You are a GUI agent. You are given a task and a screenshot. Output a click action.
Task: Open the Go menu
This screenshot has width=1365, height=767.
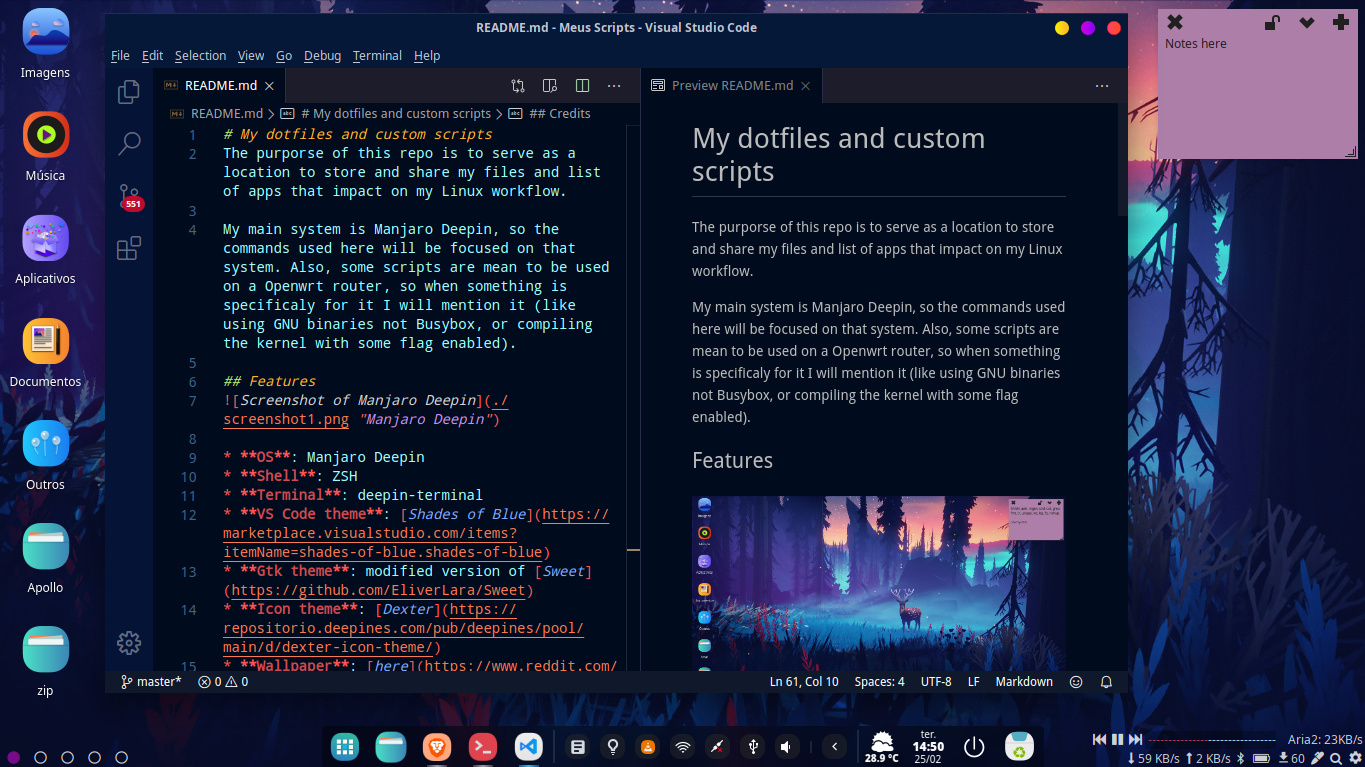(284, 56)
